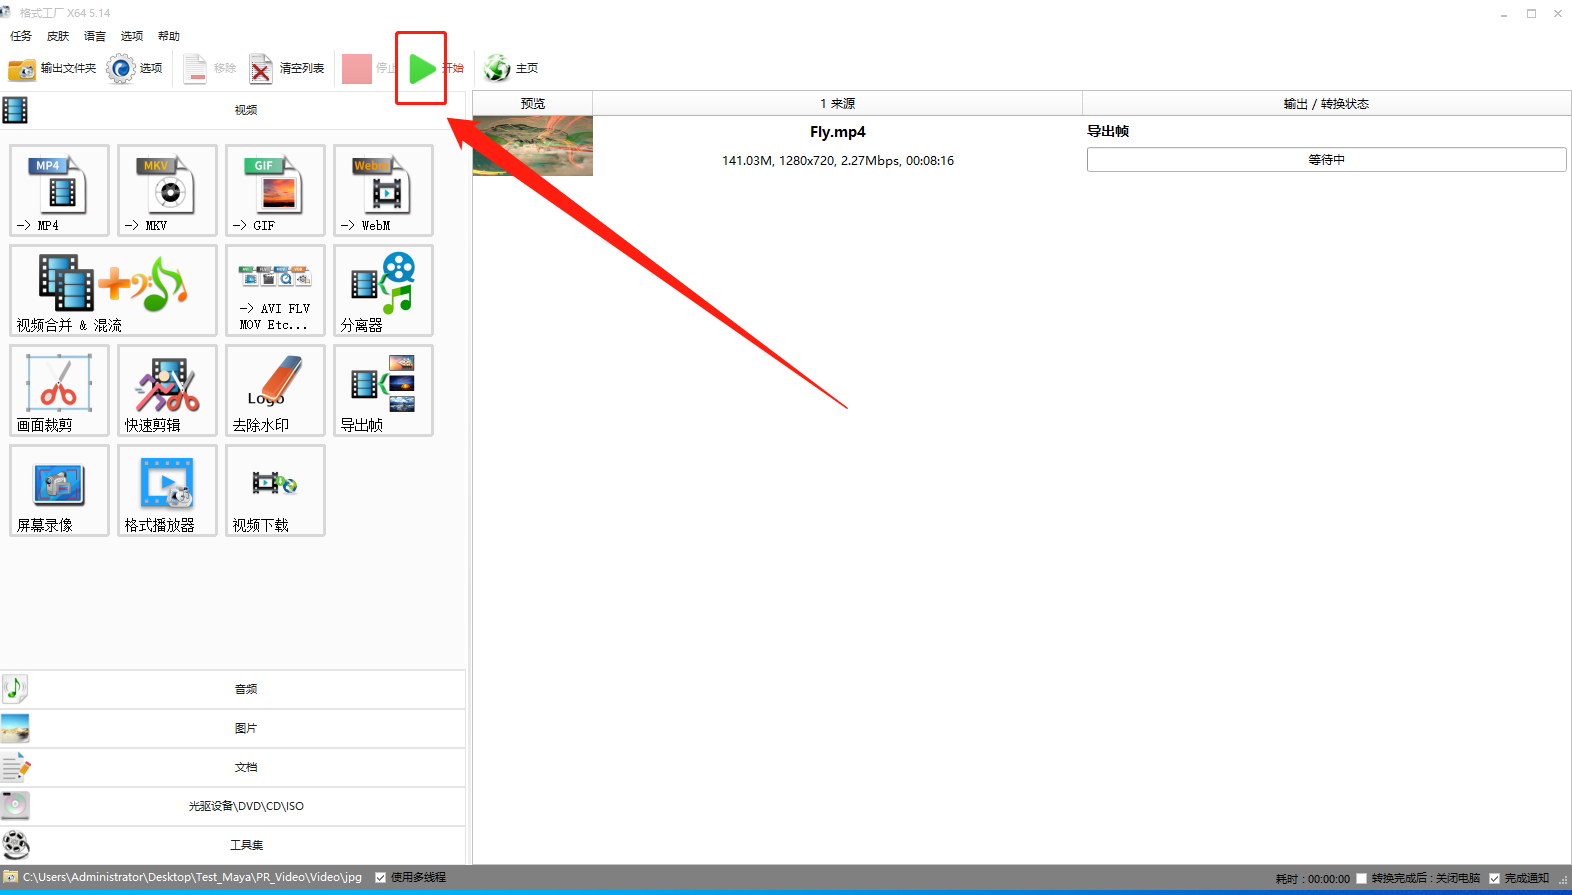Open the 画面裁剪 crop tool
The height and width of the screenshot is (895, 1572).
coord(59,390)
